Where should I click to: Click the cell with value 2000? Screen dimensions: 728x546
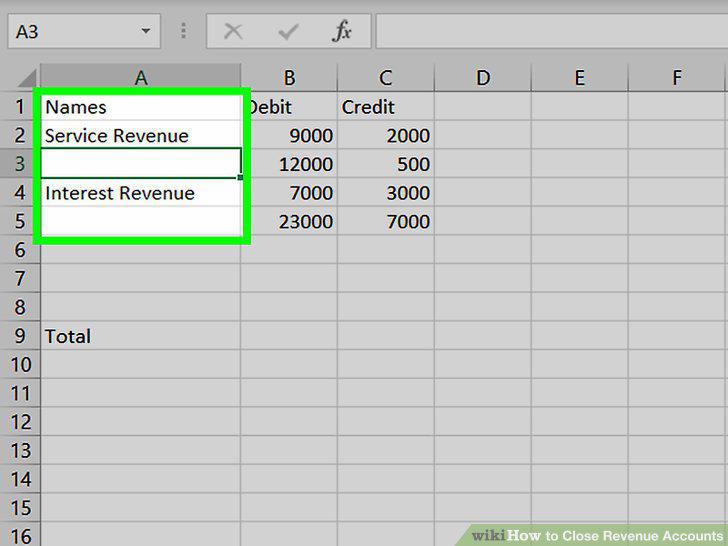click(386, 135)
